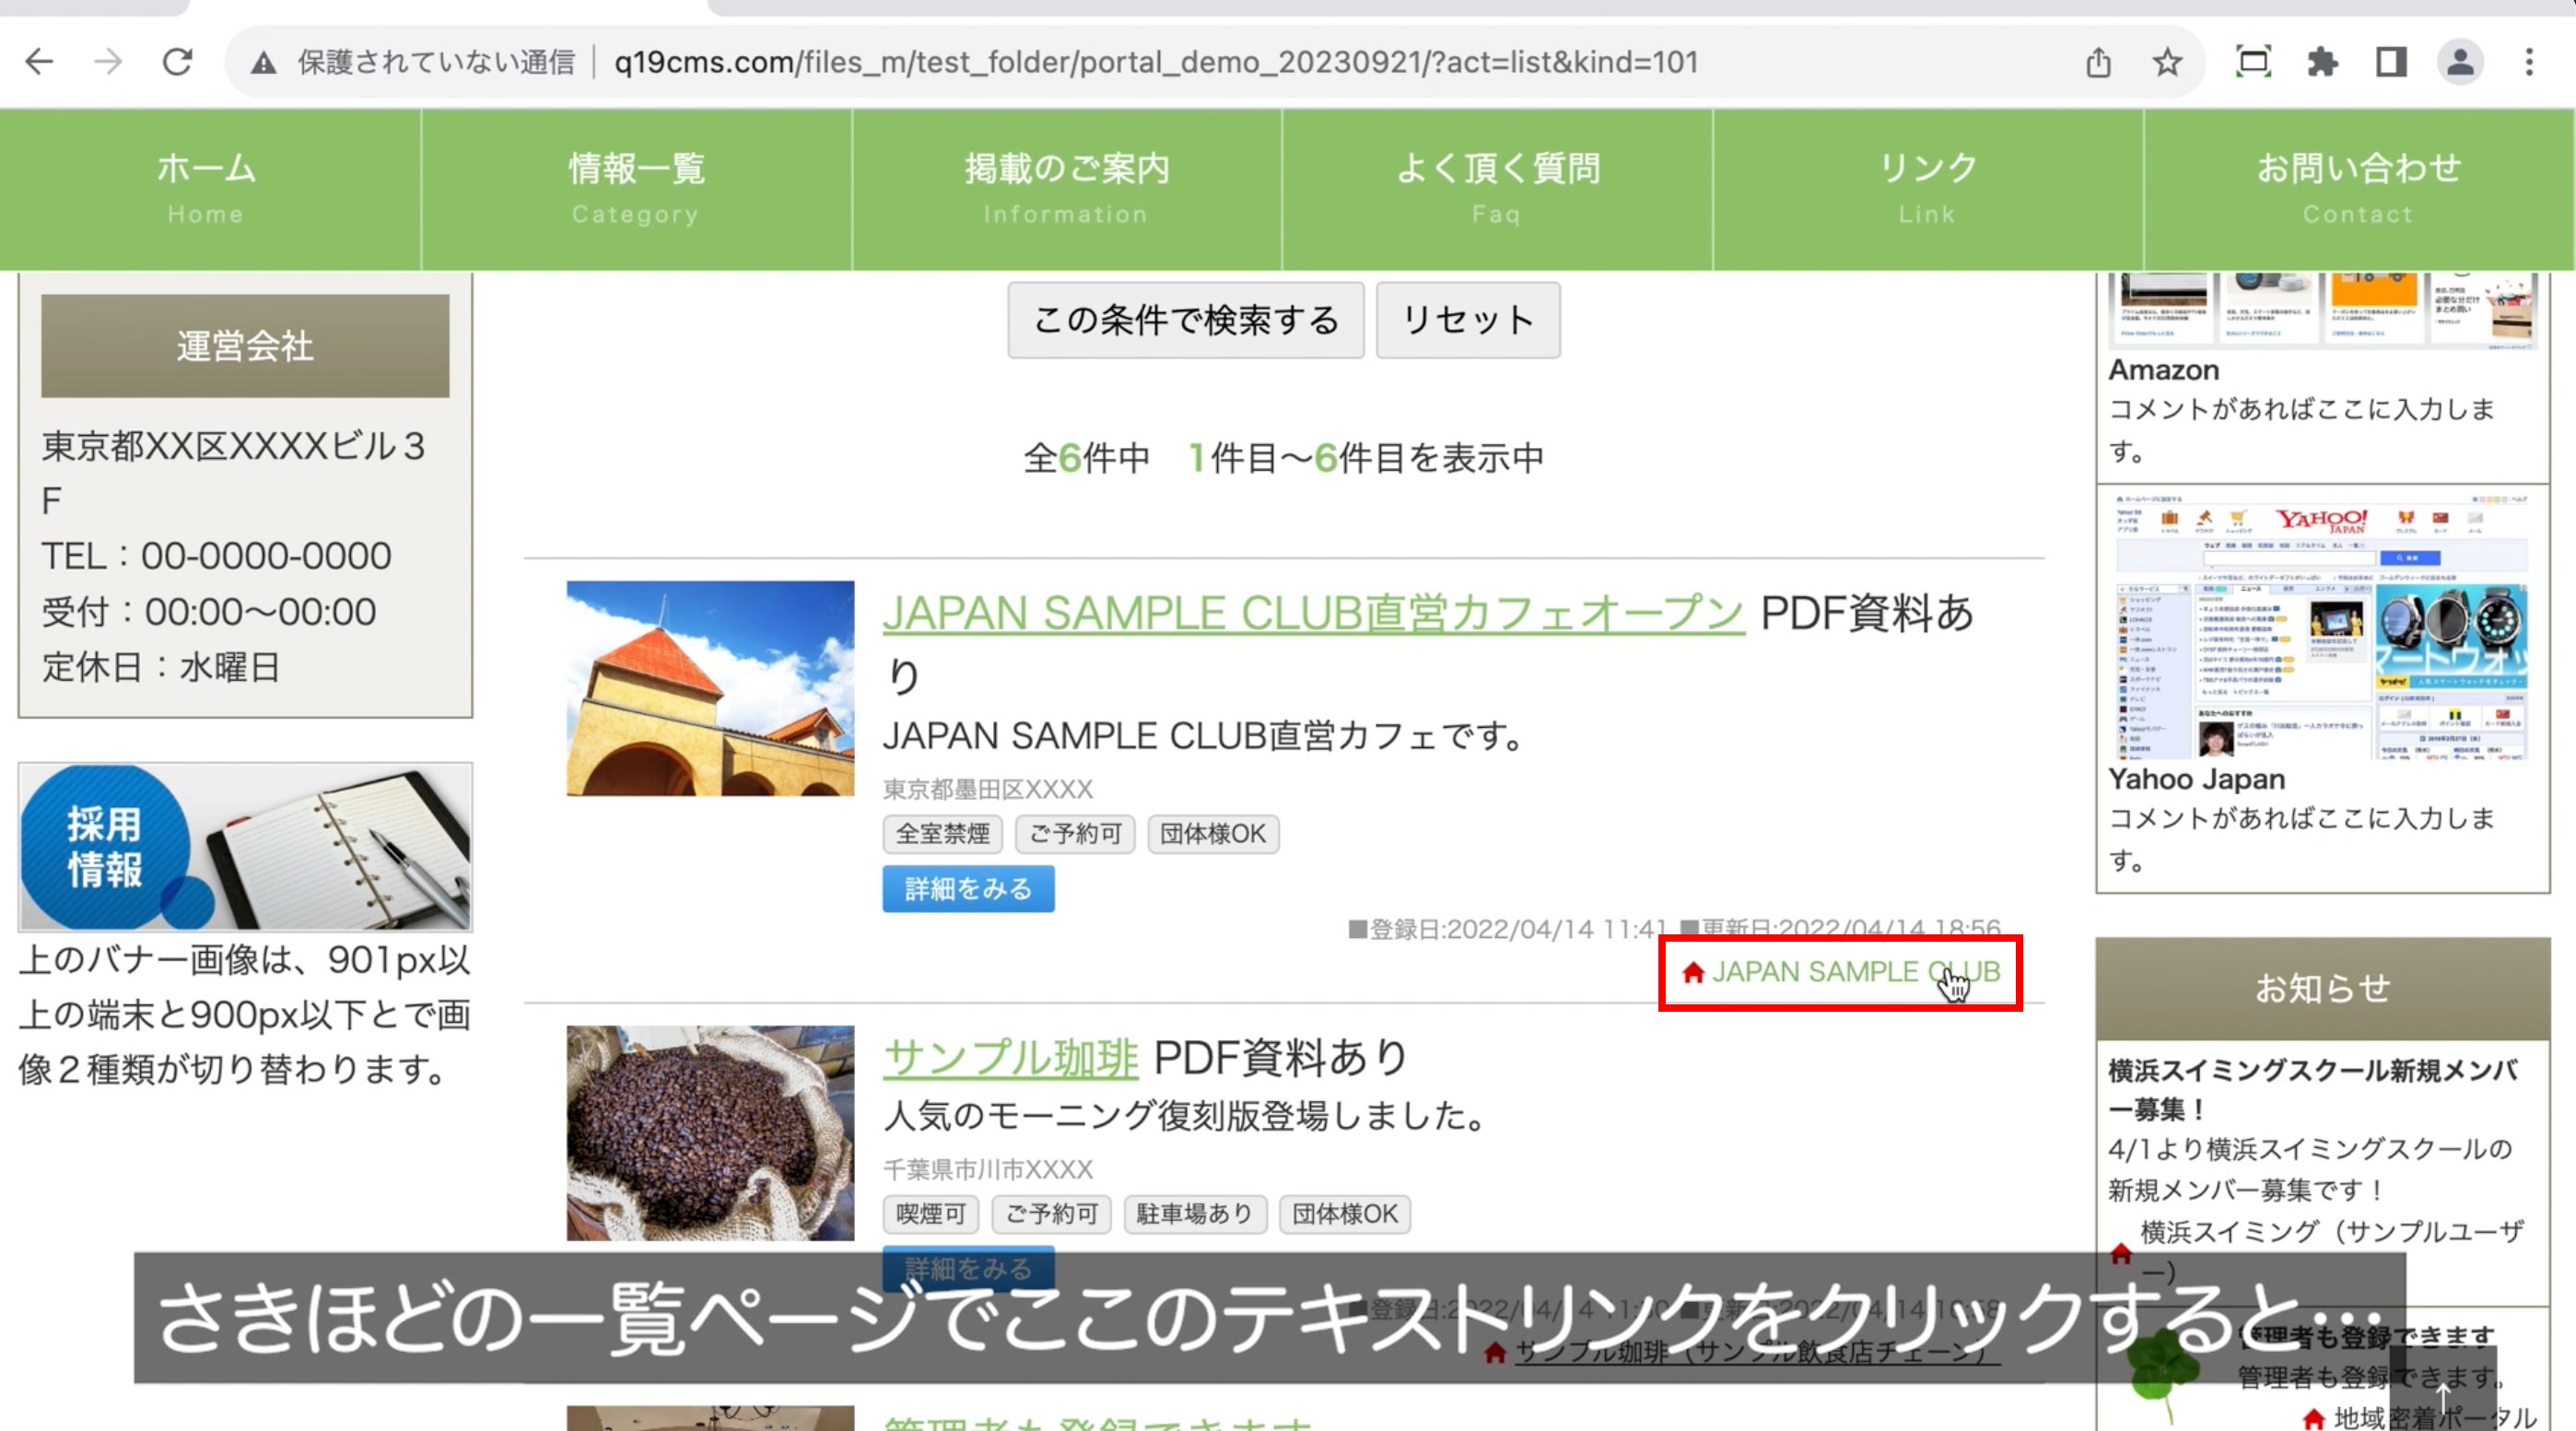2576x1431 pixels.
Task: Click the 横浜スイミングスクール新規メンバー募集 news title
Action: (x=2313, y=1090)
